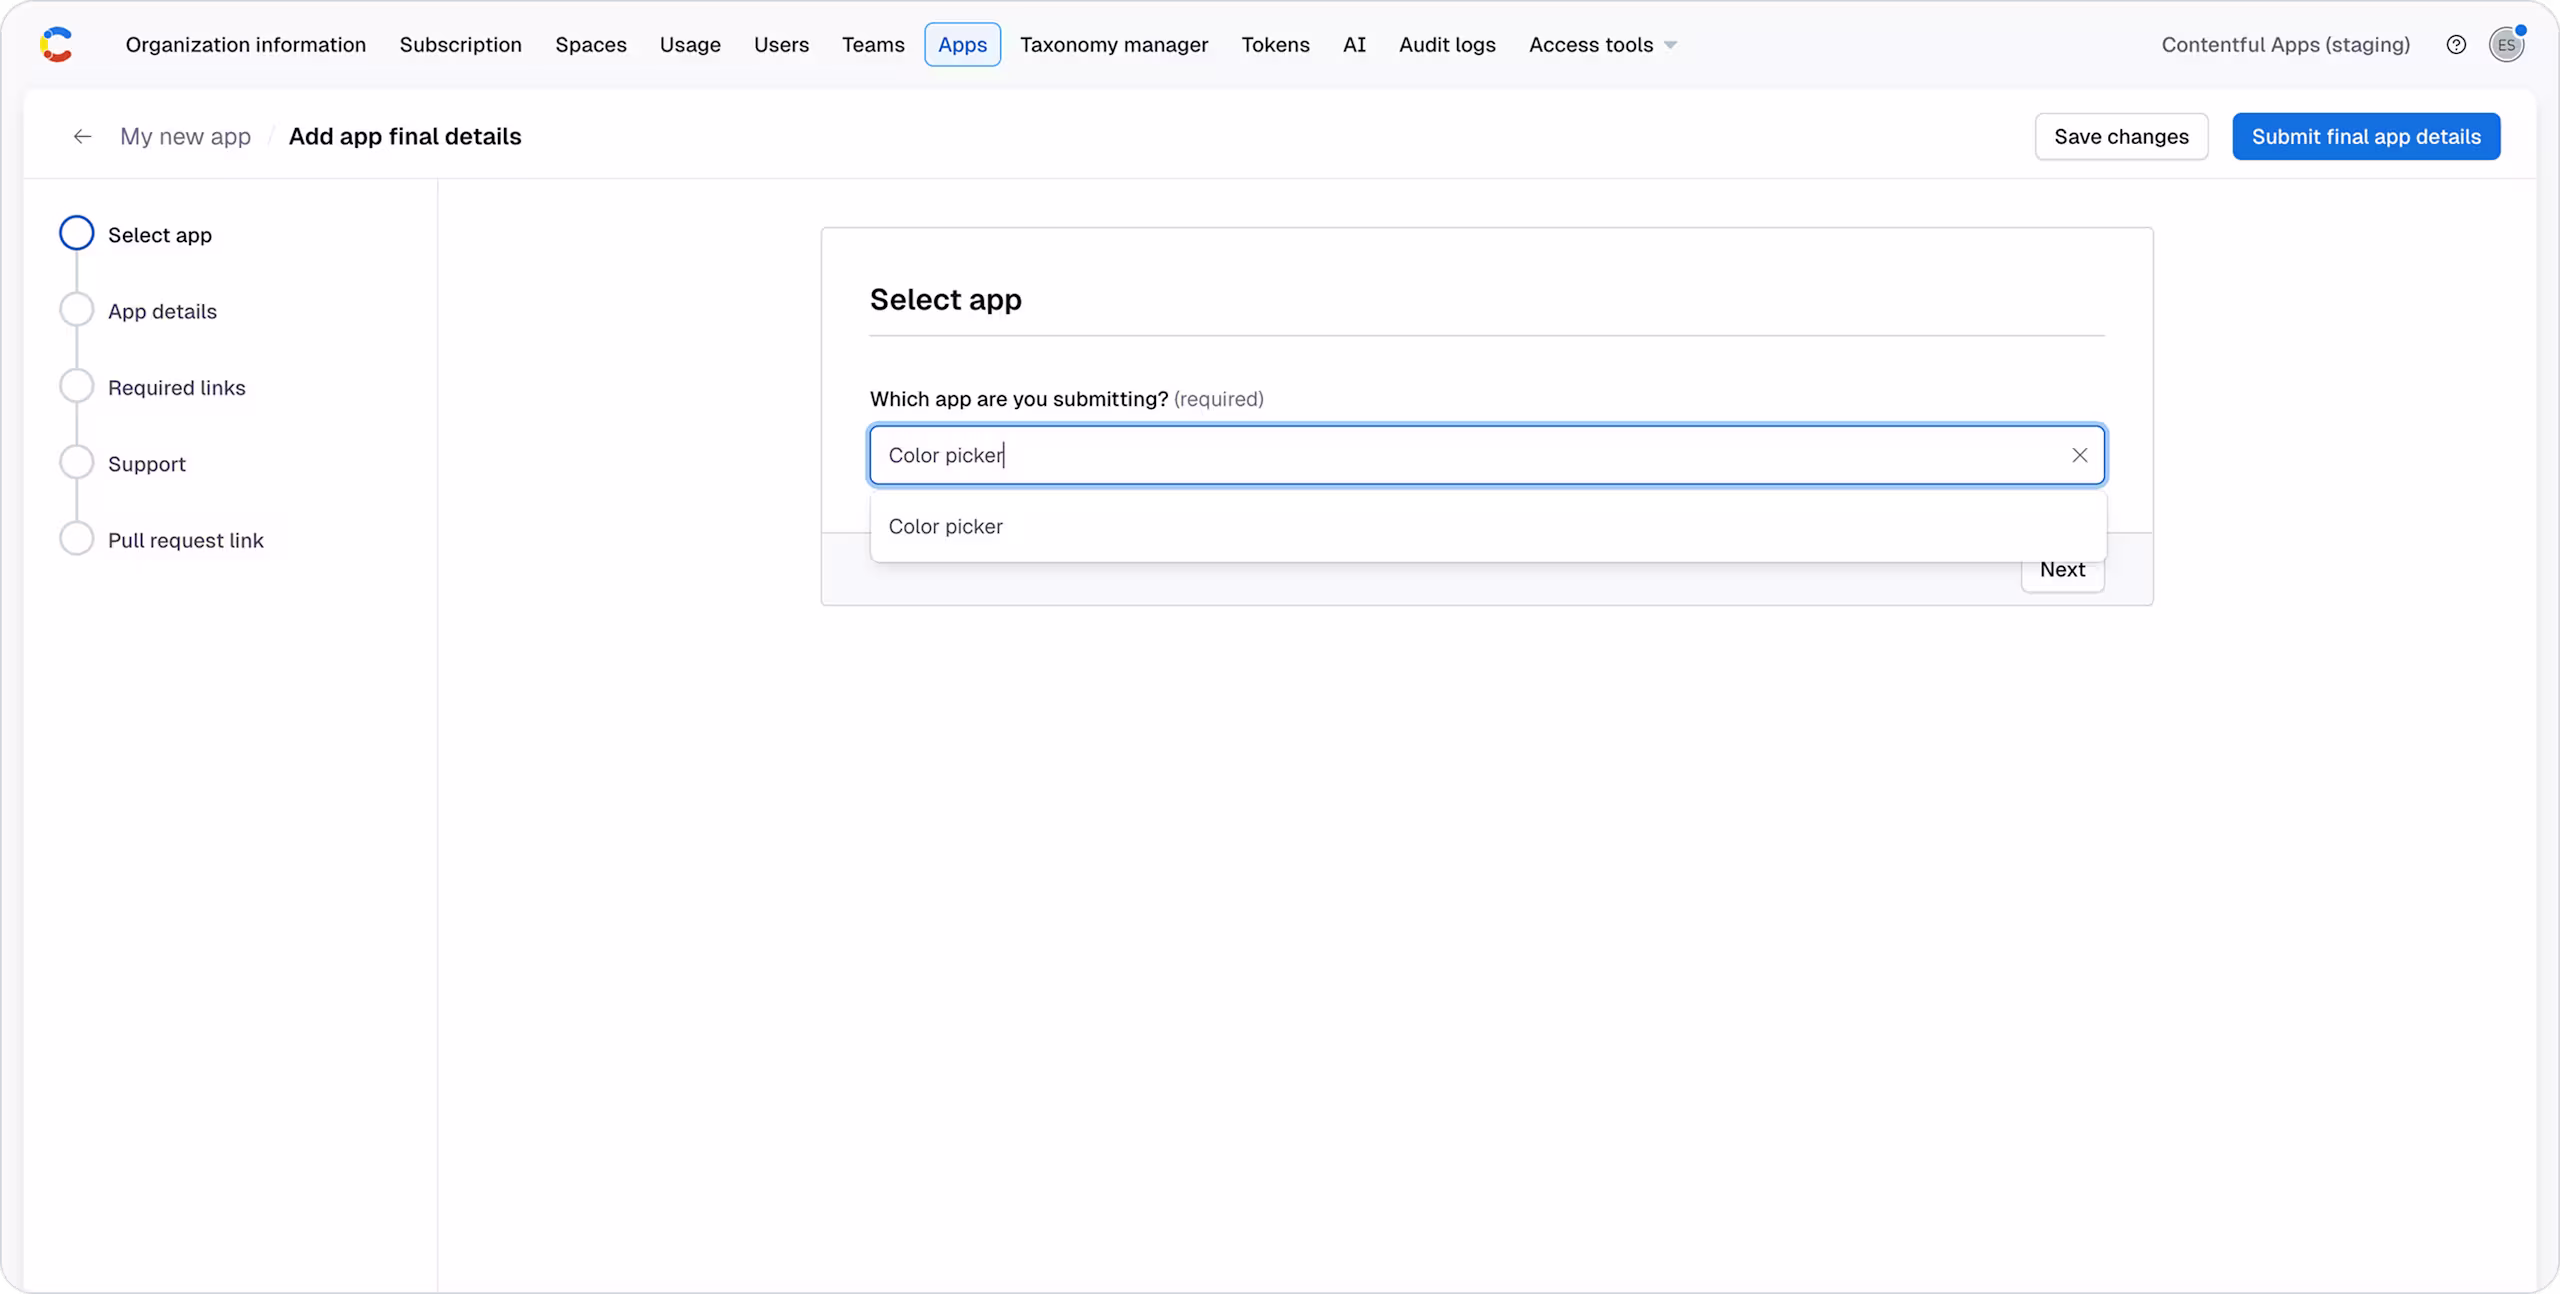Switch to the Spaces tab
Viewport: 2560px width, 1294px height.
[591, 45]
